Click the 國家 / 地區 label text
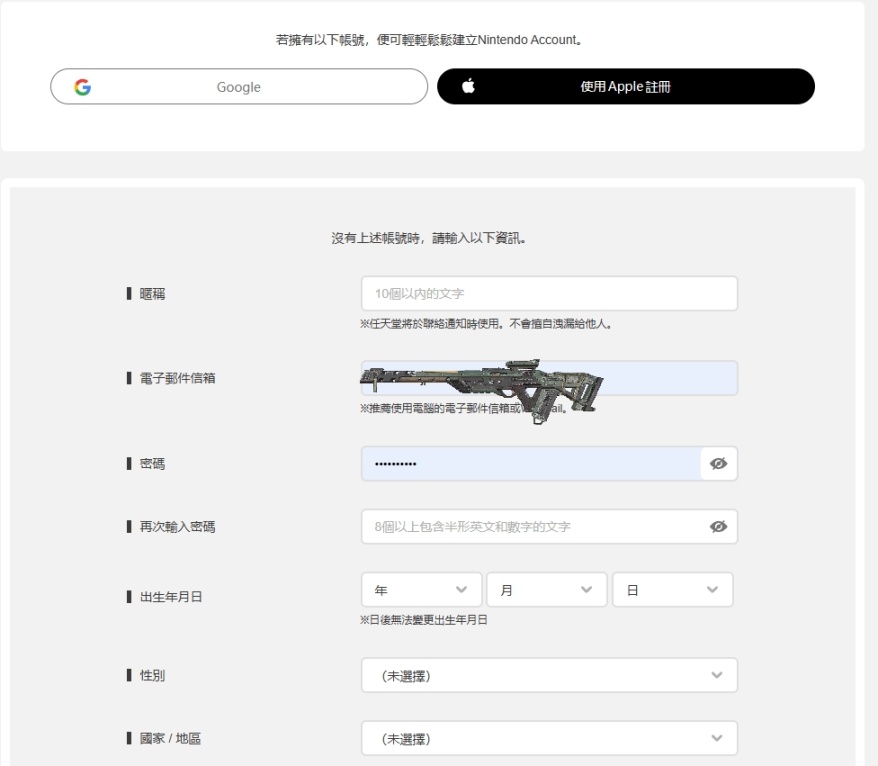This screenshot has height=766, width=878. (170, 739)
